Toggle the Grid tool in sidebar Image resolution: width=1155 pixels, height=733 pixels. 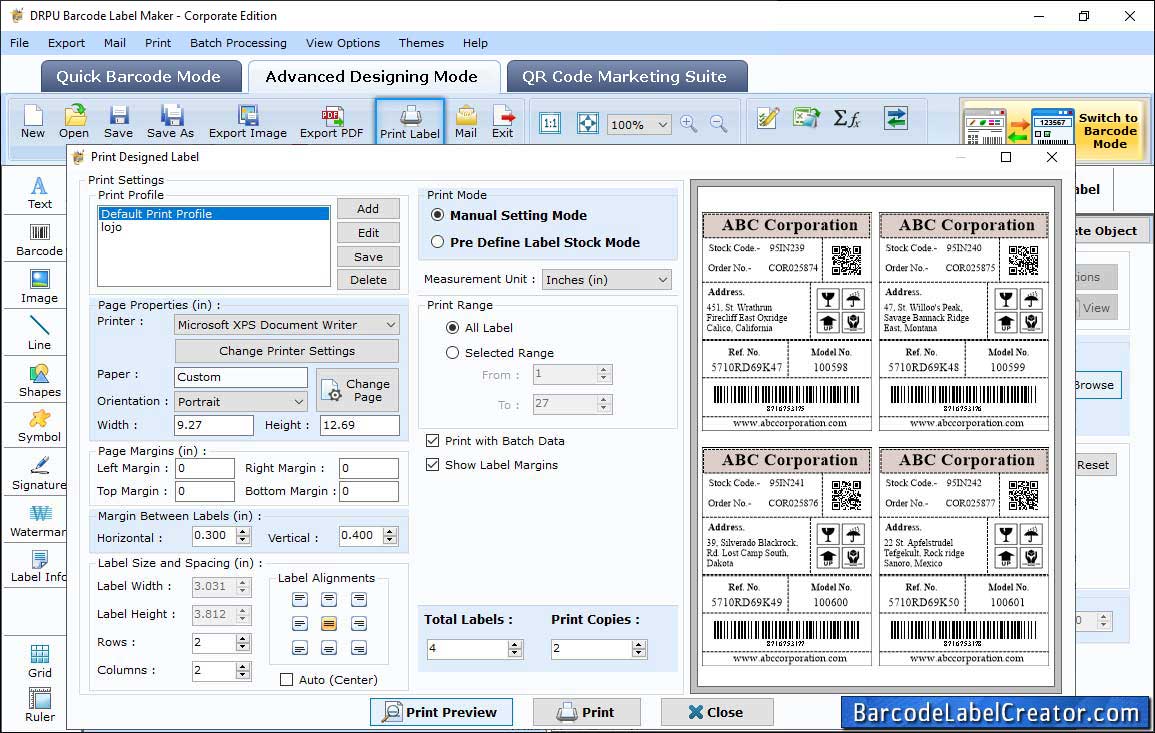[39, 662]
